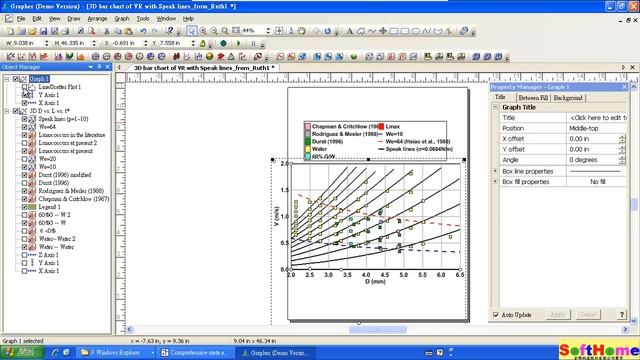This screenshot has width=640, height=360.
Task: Click the Property Manager vertical scrollbar thumb
Action: [634, 204]
